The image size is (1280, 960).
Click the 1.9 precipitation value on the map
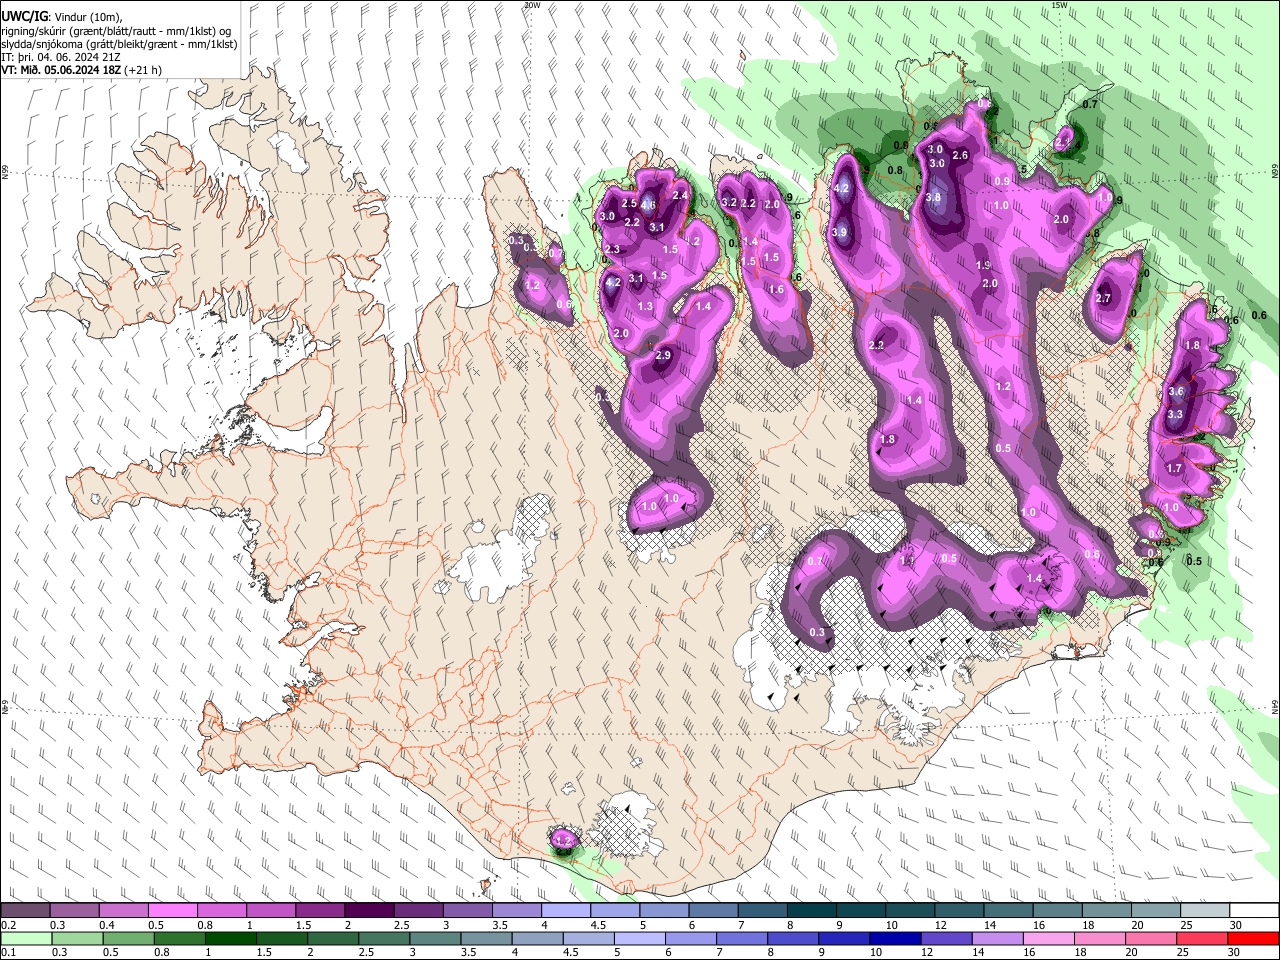click(x=983, y=265)
